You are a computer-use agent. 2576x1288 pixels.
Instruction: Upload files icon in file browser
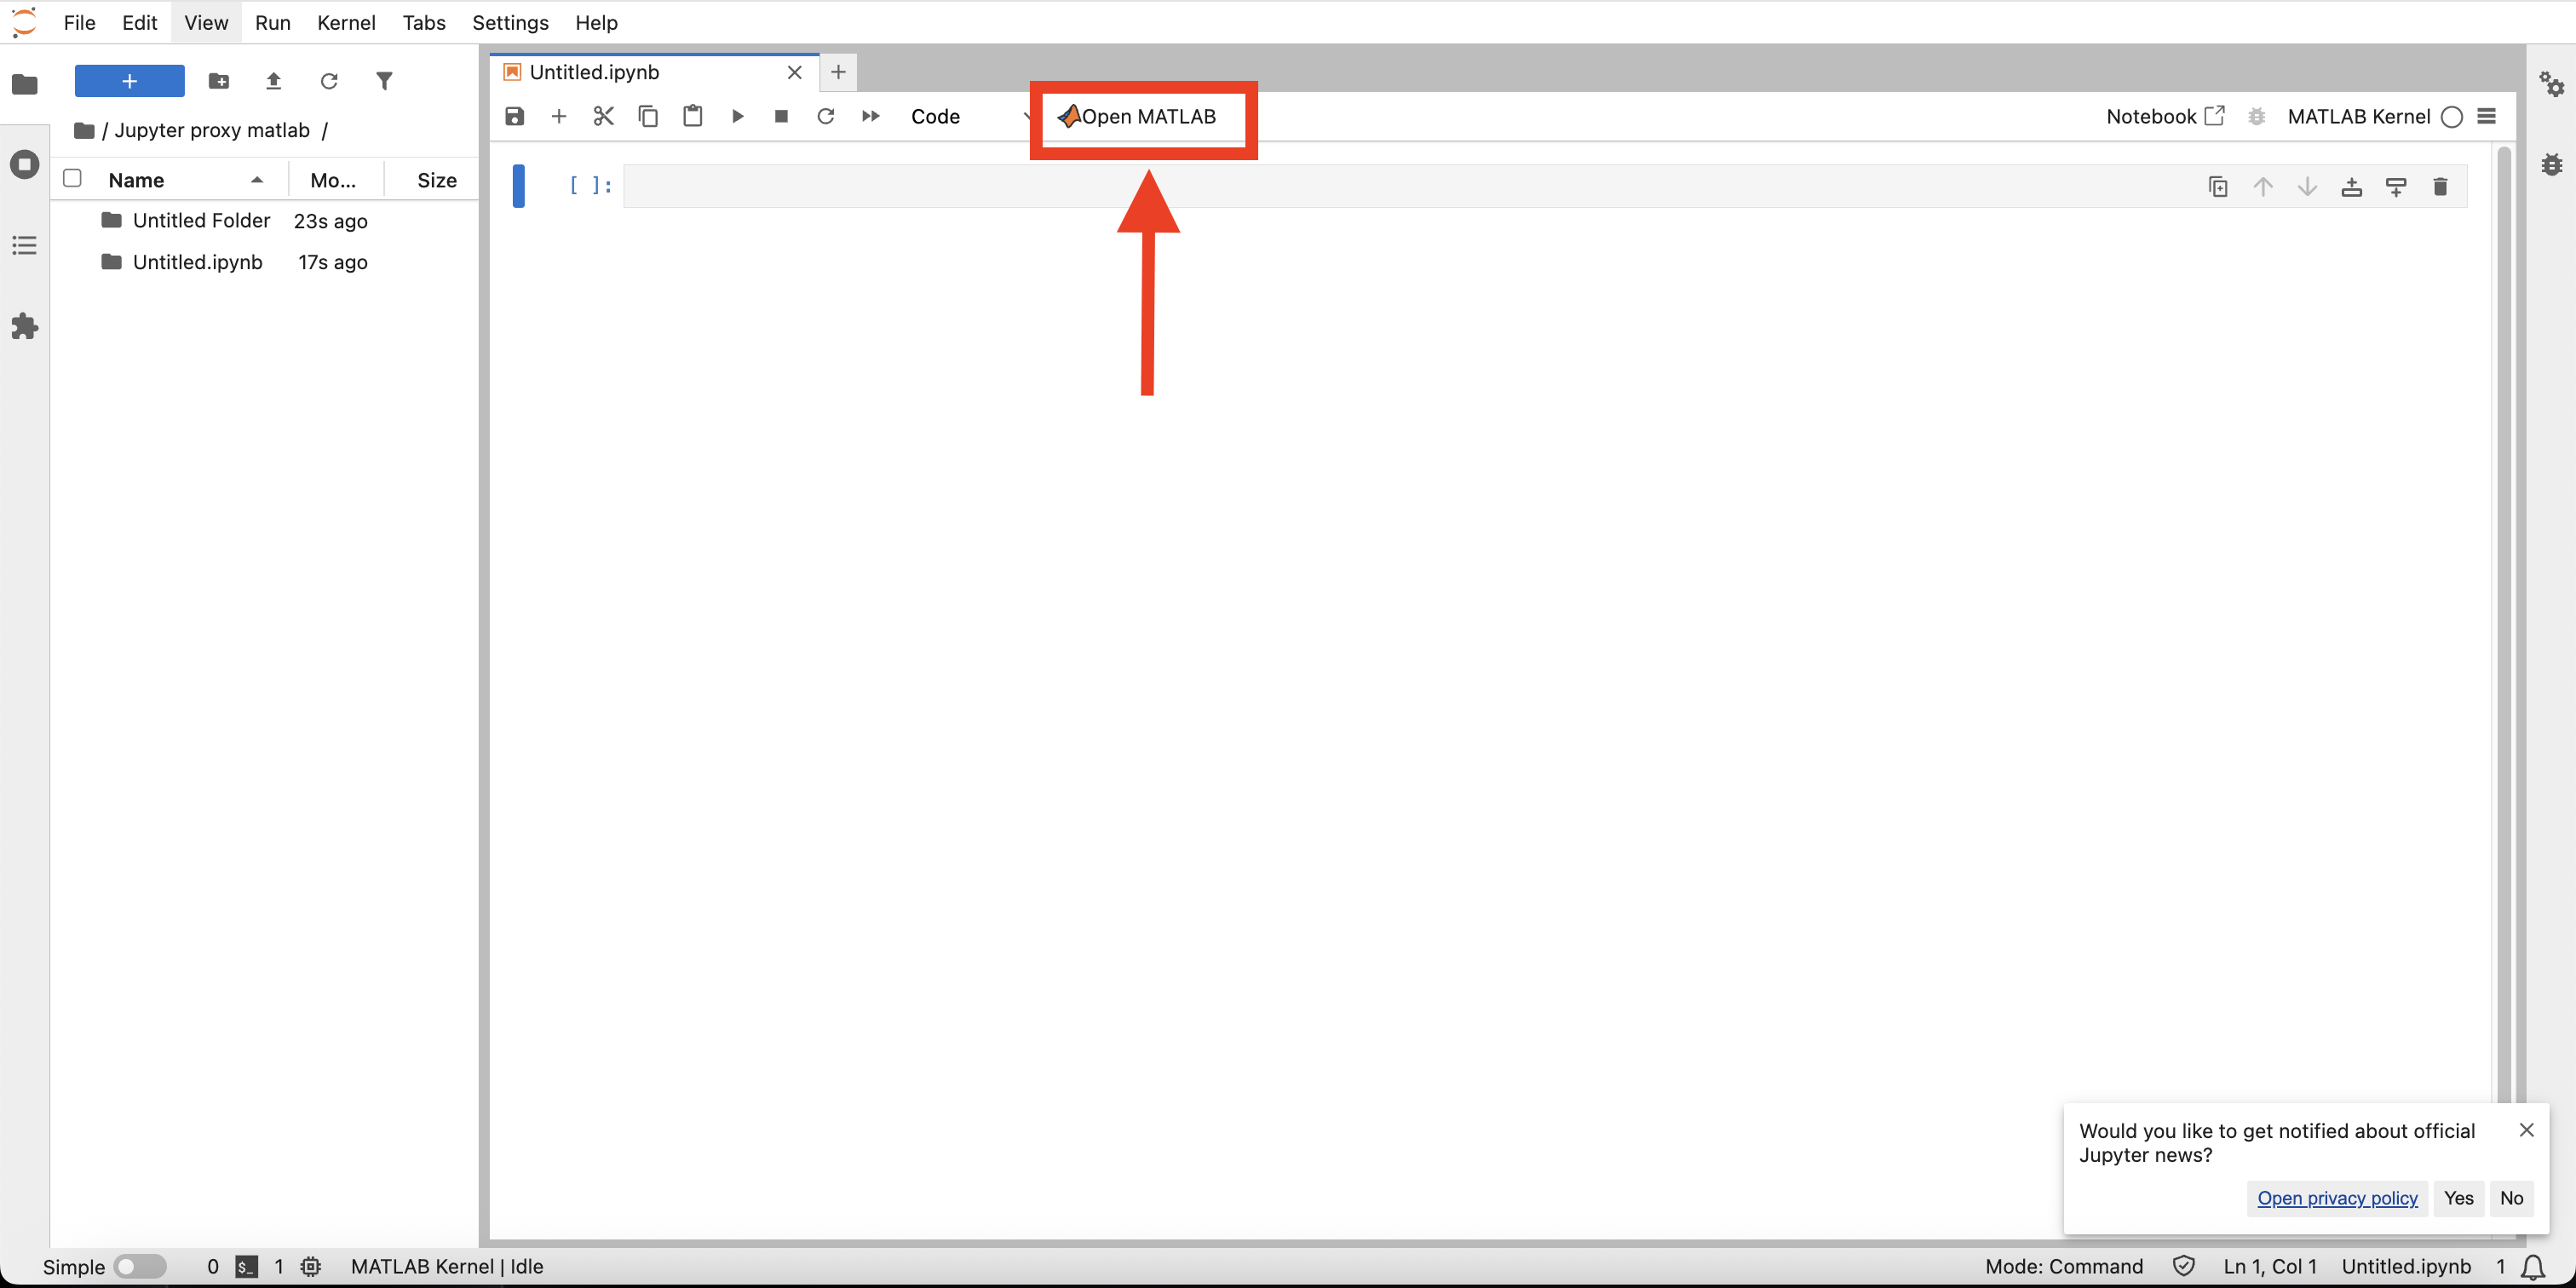[273, 81]
